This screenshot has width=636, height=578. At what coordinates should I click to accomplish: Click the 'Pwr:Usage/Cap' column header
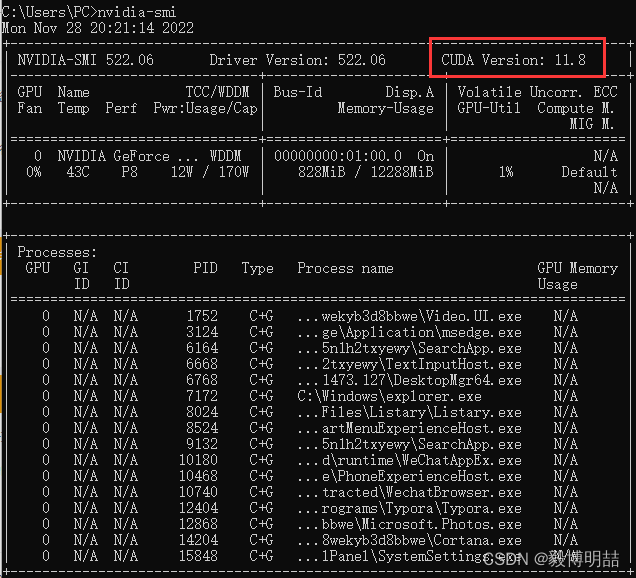206,108
